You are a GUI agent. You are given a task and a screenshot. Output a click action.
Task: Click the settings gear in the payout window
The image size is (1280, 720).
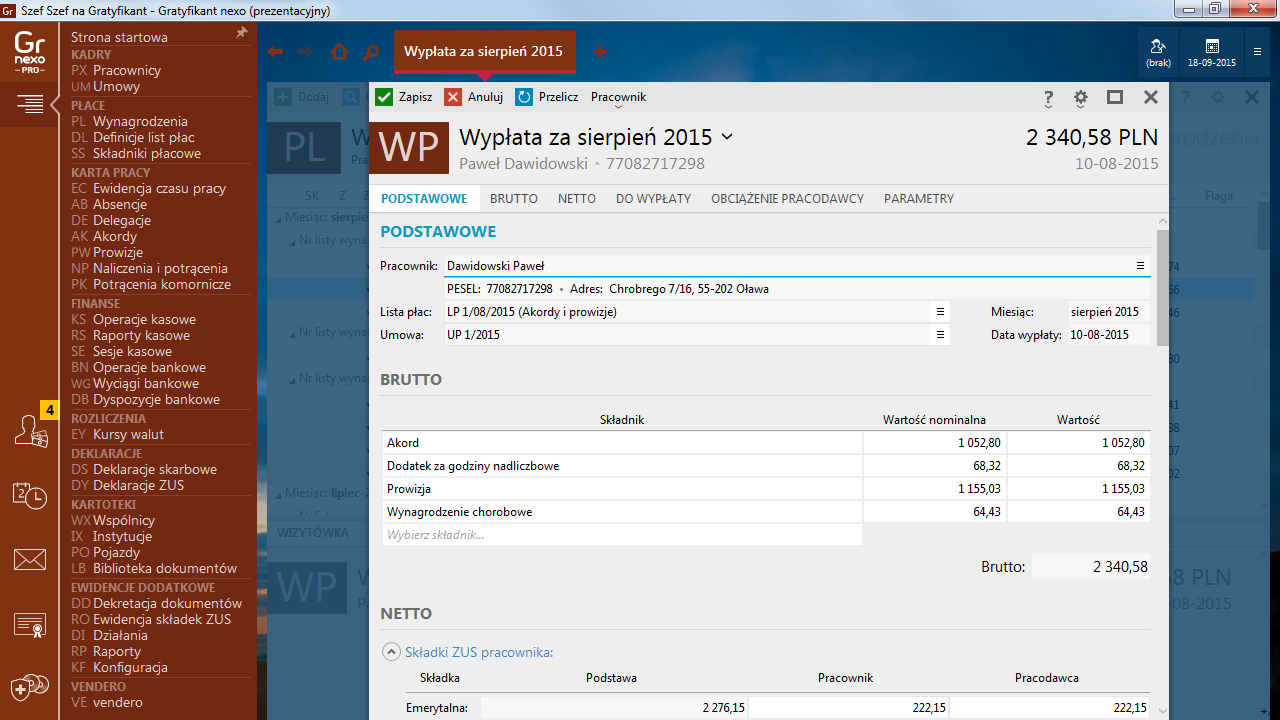1080,98
